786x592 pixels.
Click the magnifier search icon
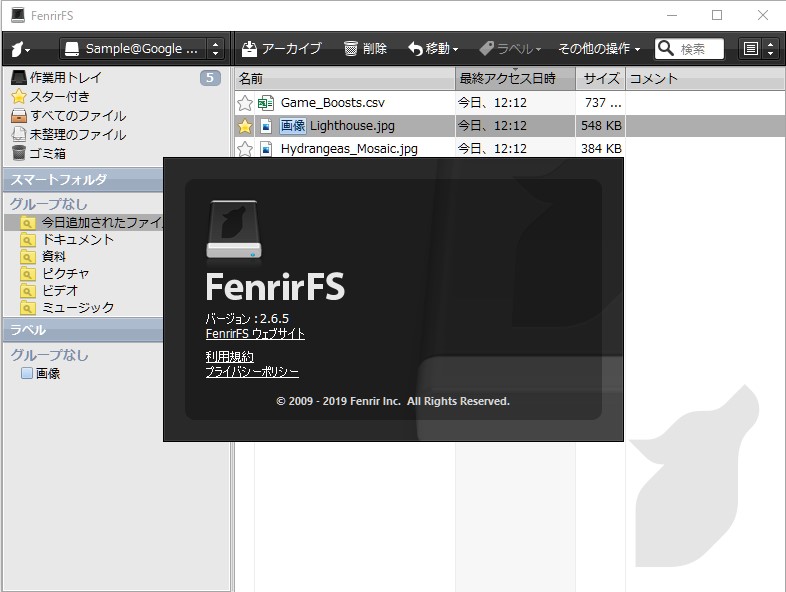point(666,48)
